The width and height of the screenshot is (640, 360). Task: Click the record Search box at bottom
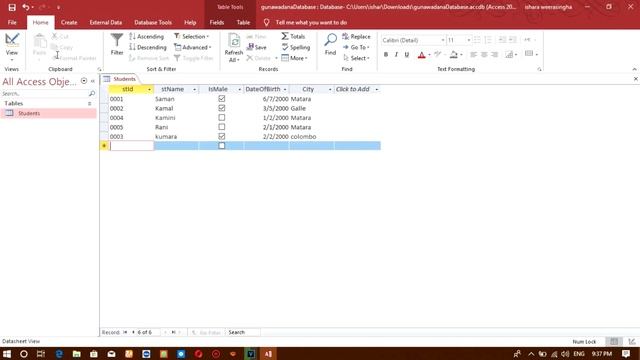click(243, 332)
